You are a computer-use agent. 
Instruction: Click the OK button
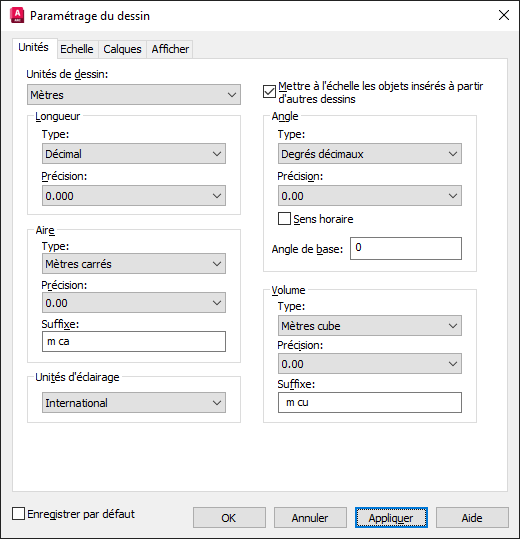[229, 517]
